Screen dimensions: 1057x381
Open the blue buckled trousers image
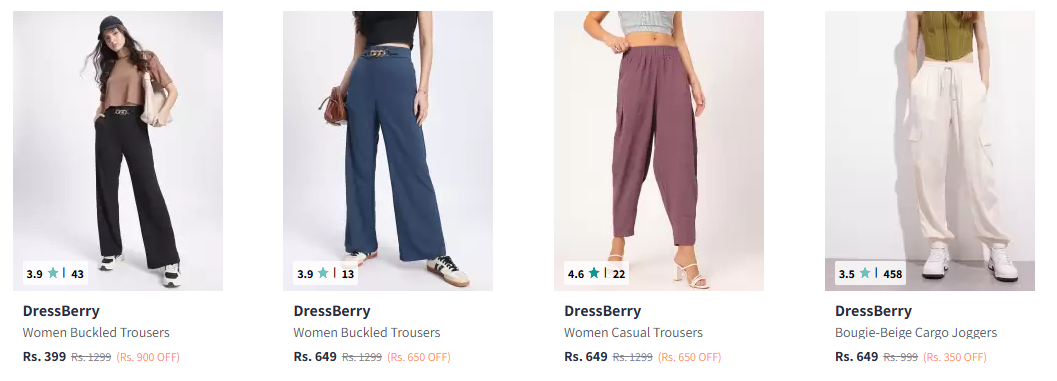[x=388, y=150]
